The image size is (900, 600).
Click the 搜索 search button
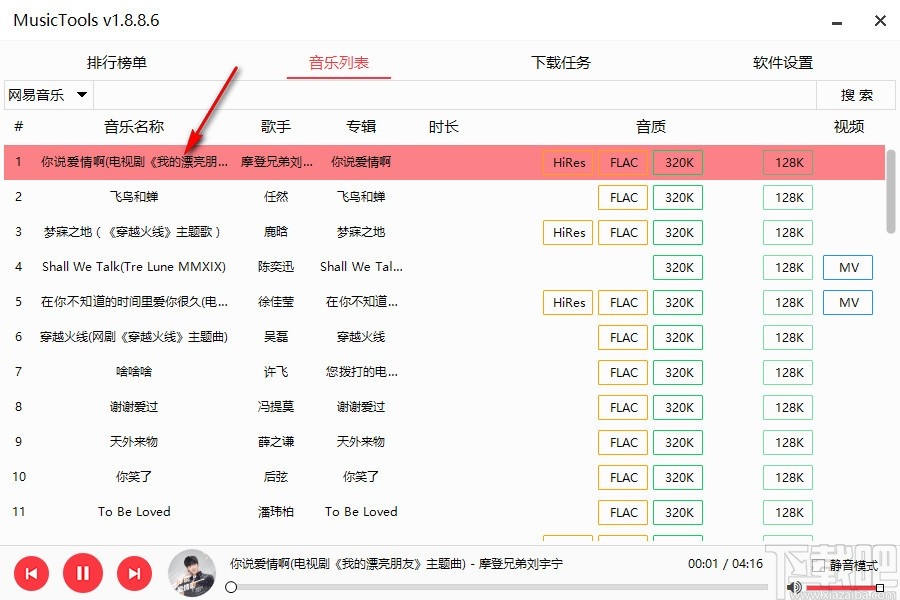click(856, 94)
